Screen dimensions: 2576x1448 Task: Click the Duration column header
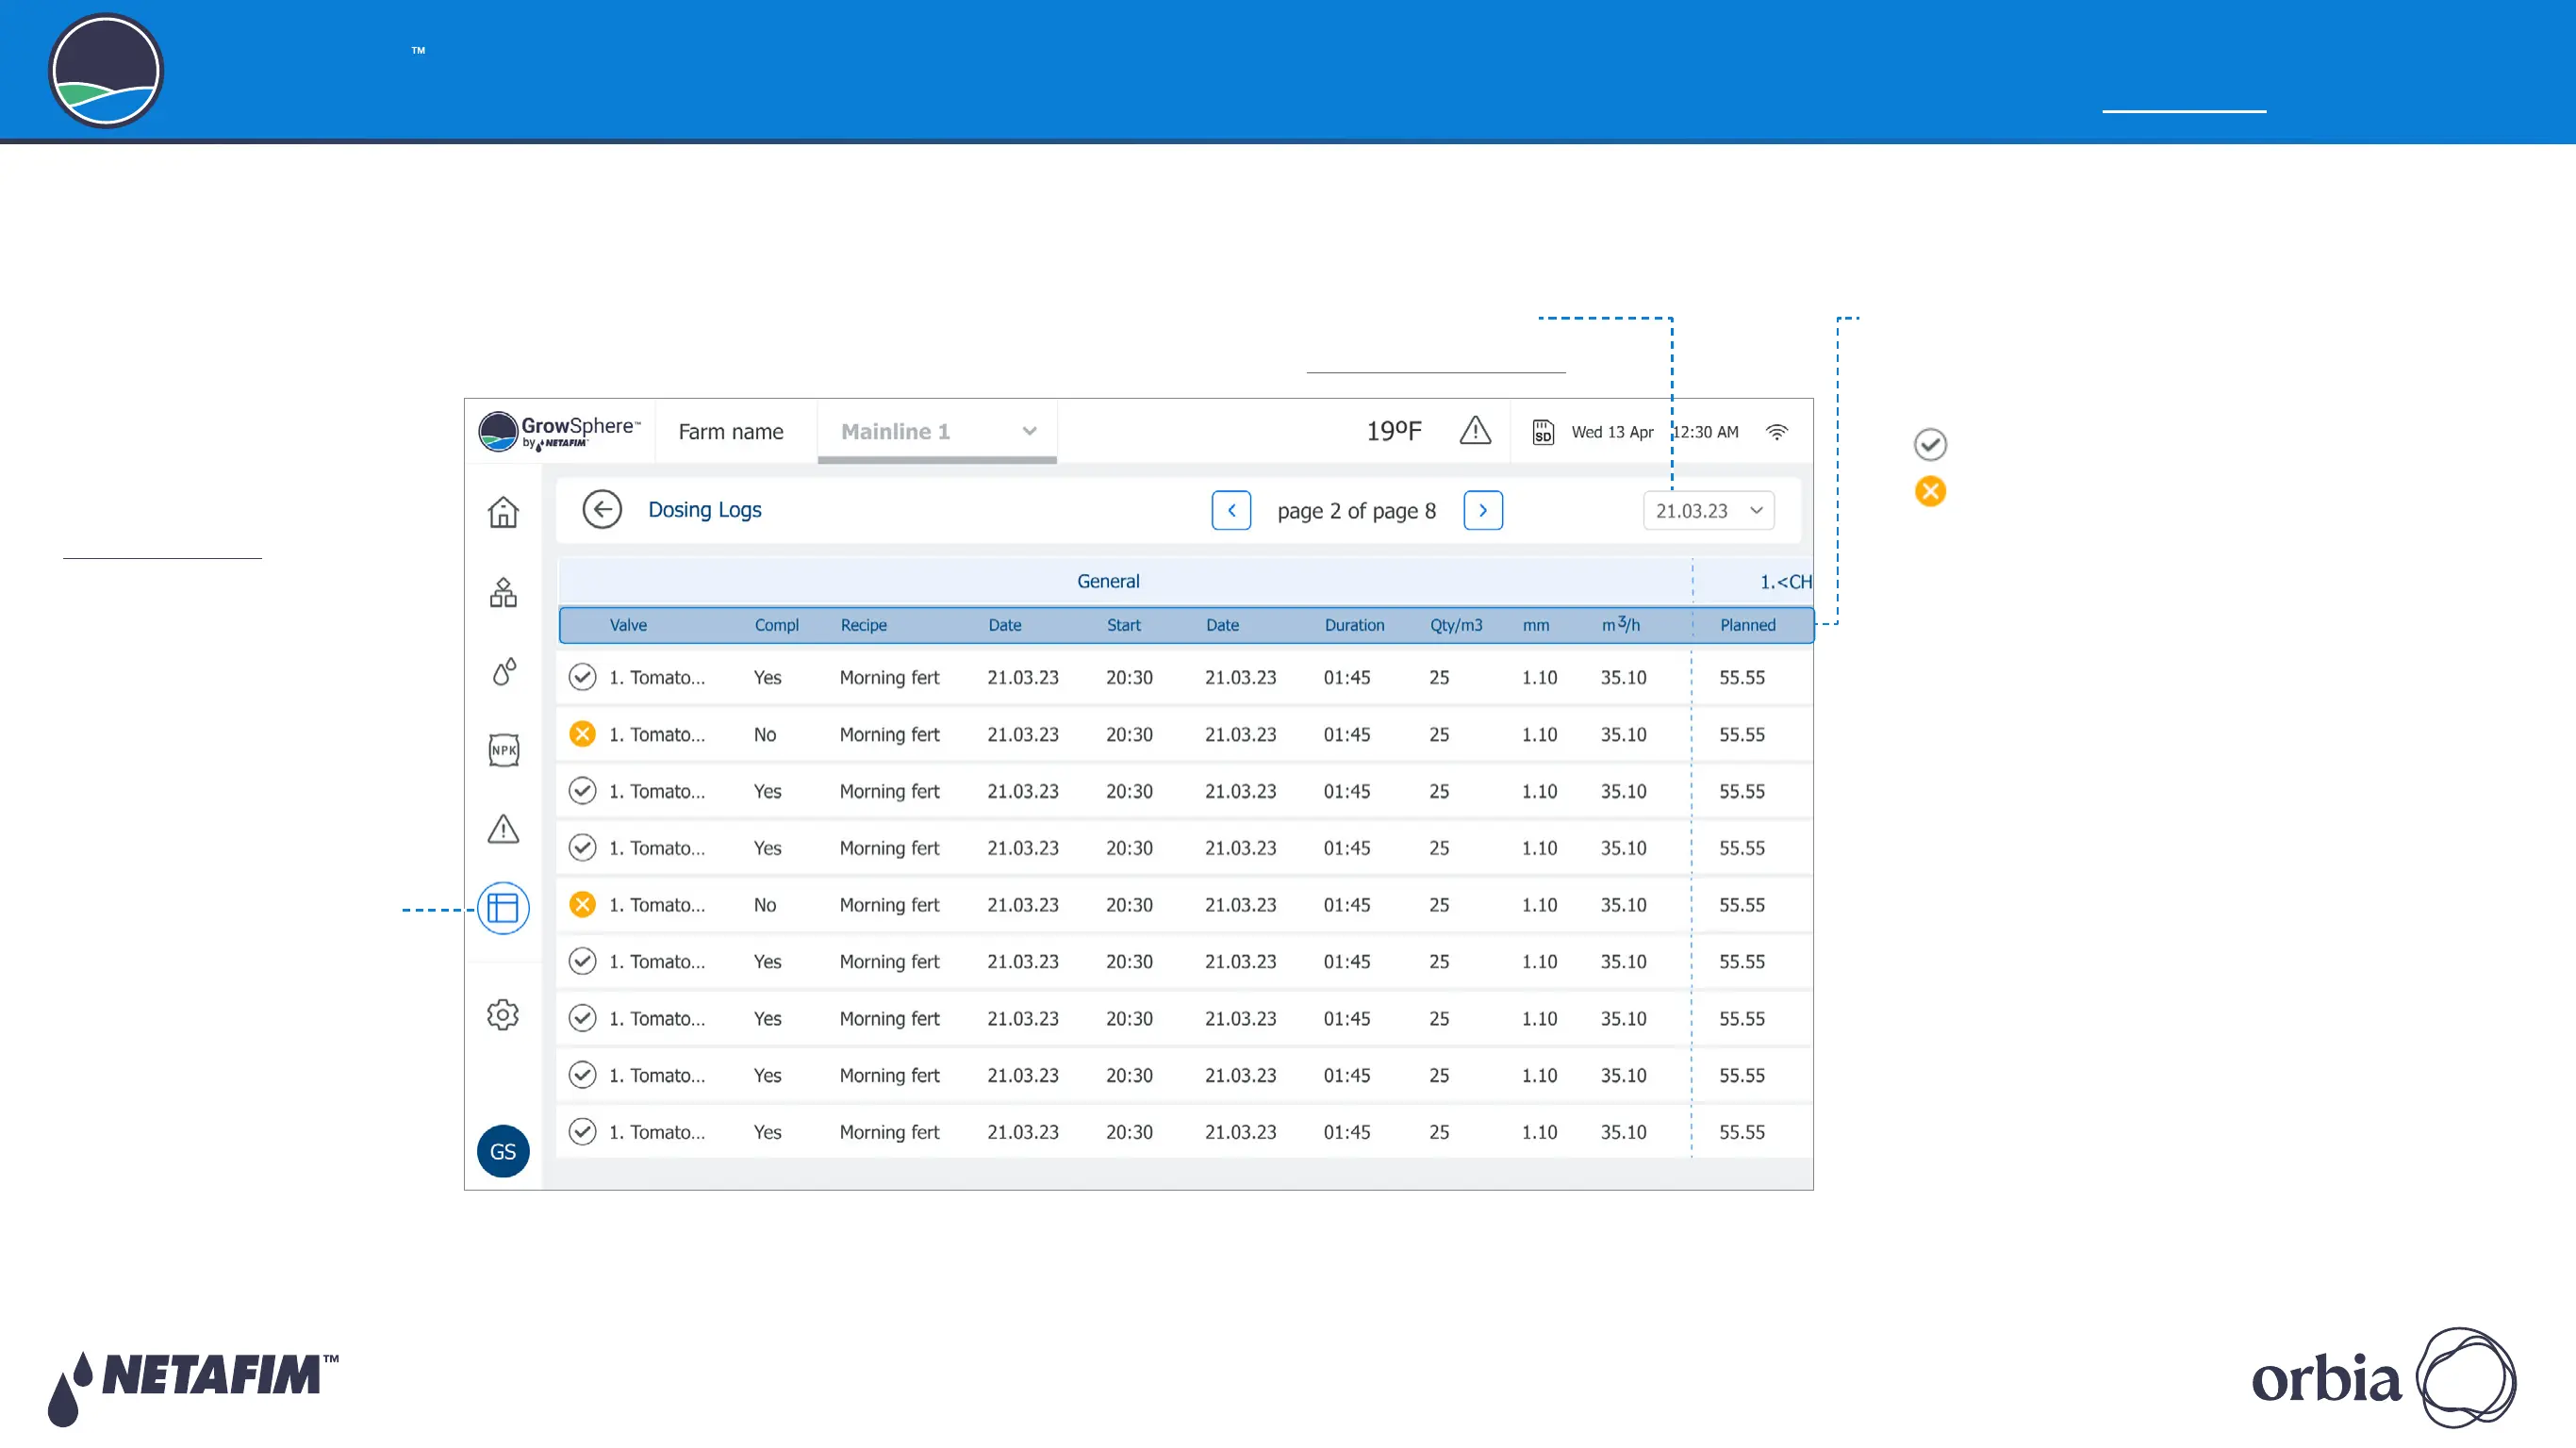click(x=1354, y=625)
